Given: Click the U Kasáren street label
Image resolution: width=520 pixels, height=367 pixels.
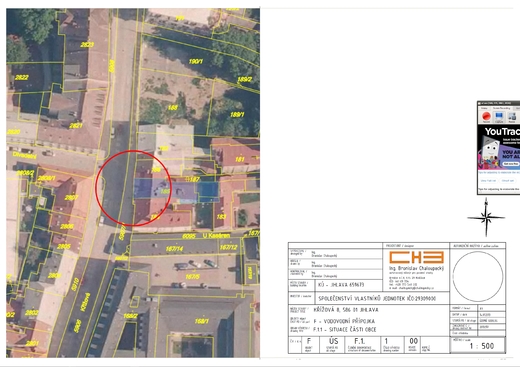Looking at the screenshot, I should point(216,236).
